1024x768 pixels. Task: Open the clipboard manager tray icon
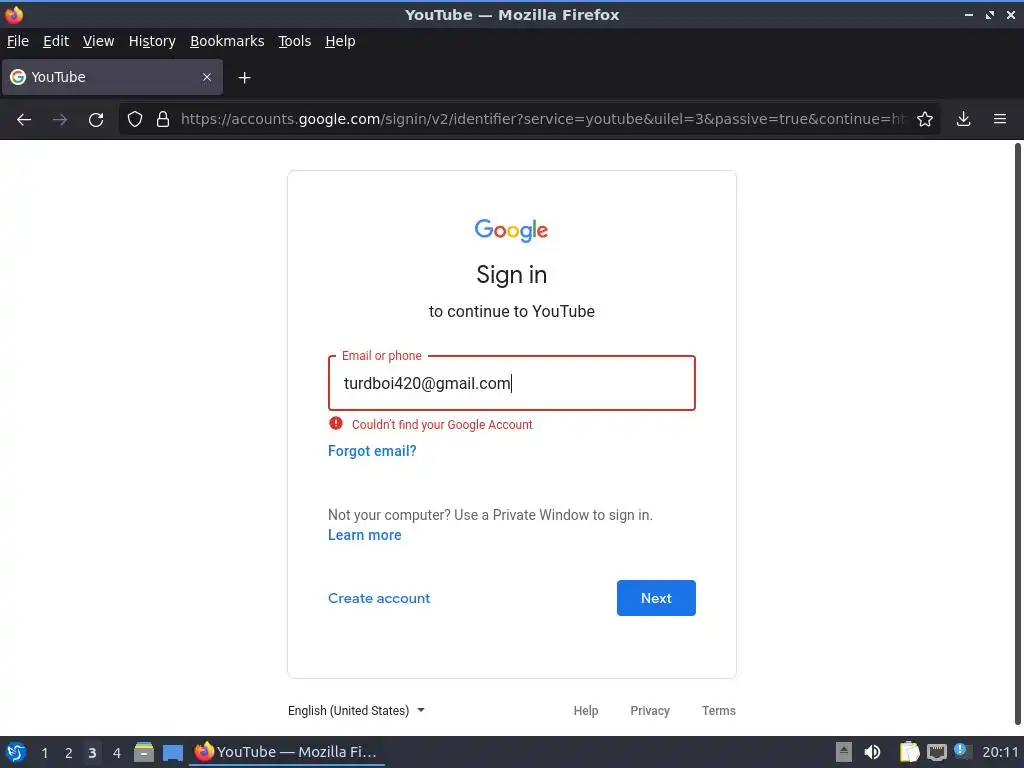(909, 752)
